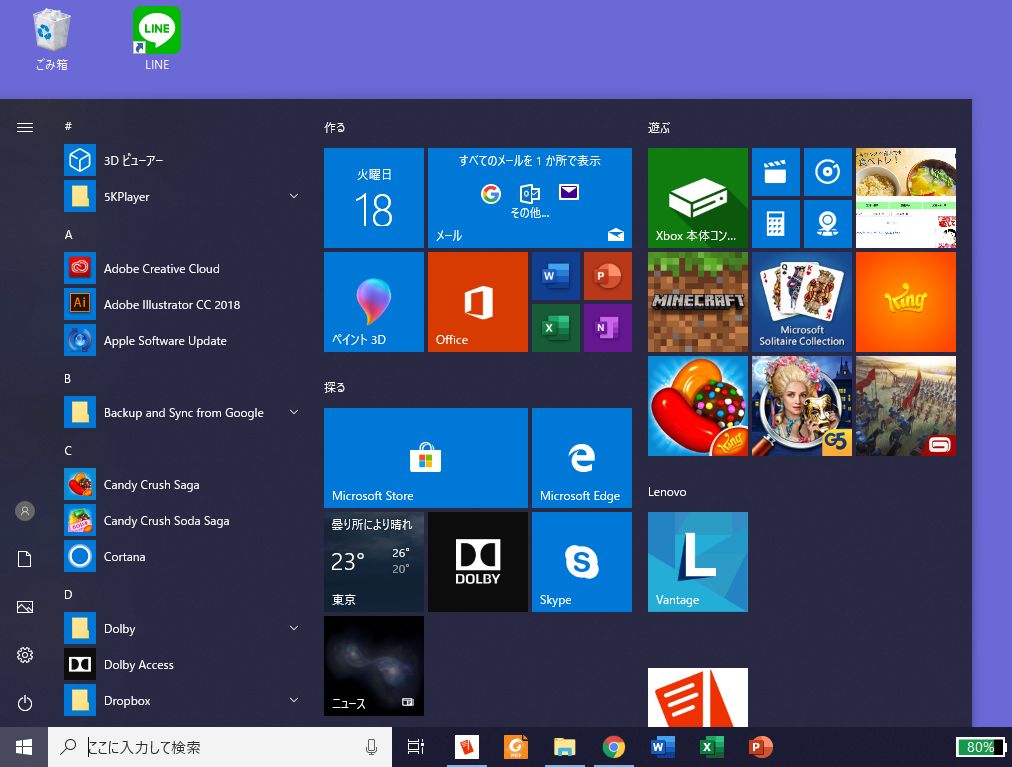Launch Adobe Illustrator CC 2018
This screenshot has width=1012, height=767.
(181, 304)
